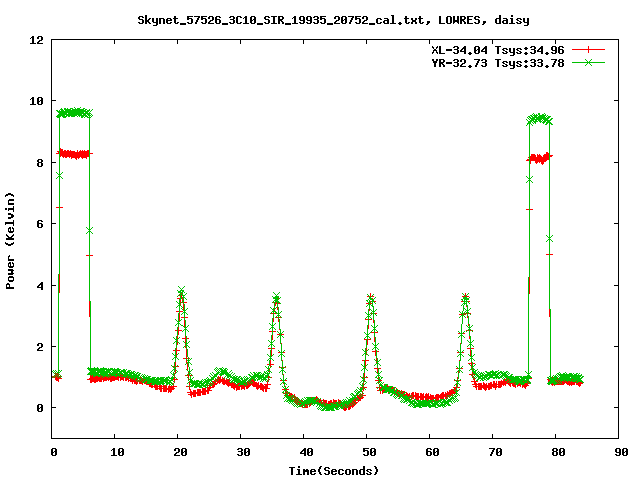Select the XL-34.04 Tsys:34.96 legend entry
640x480 pixels.
point(498,50)
